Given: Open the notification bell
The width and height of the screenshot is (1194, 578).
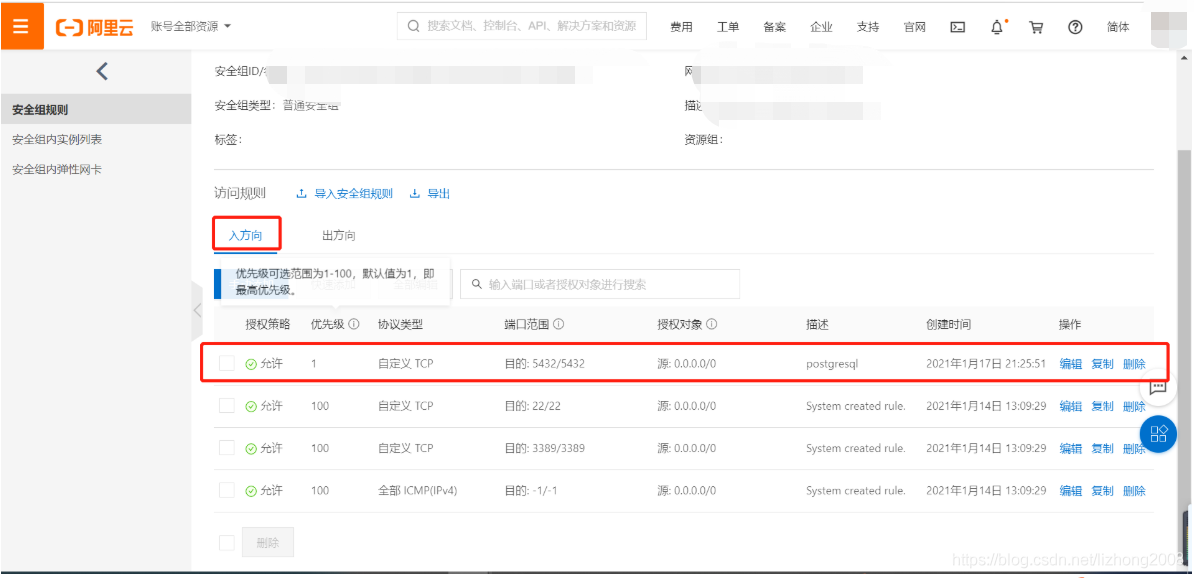Looking at the screenshot, I should pos(997,27).
